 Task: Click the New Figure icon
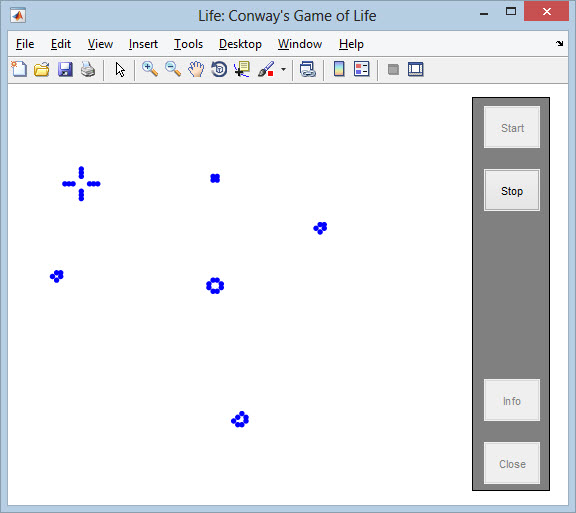(19, 69)
